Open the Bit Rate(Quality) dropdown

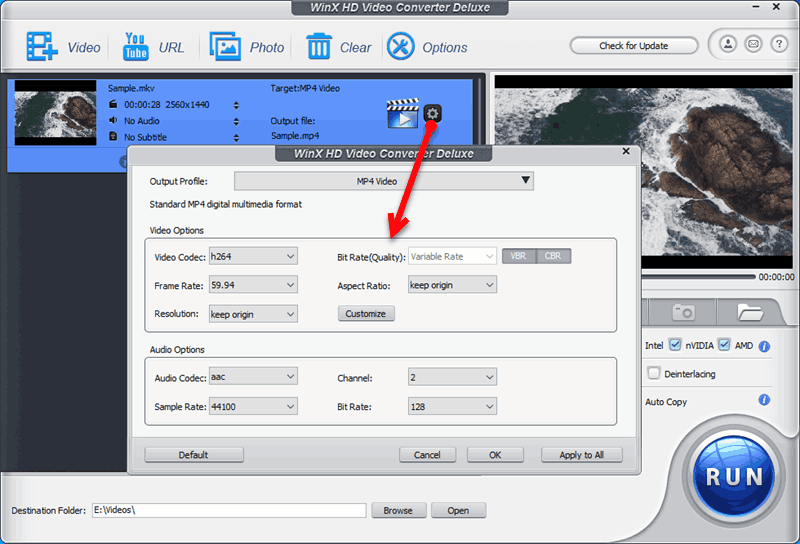[452, 256]
